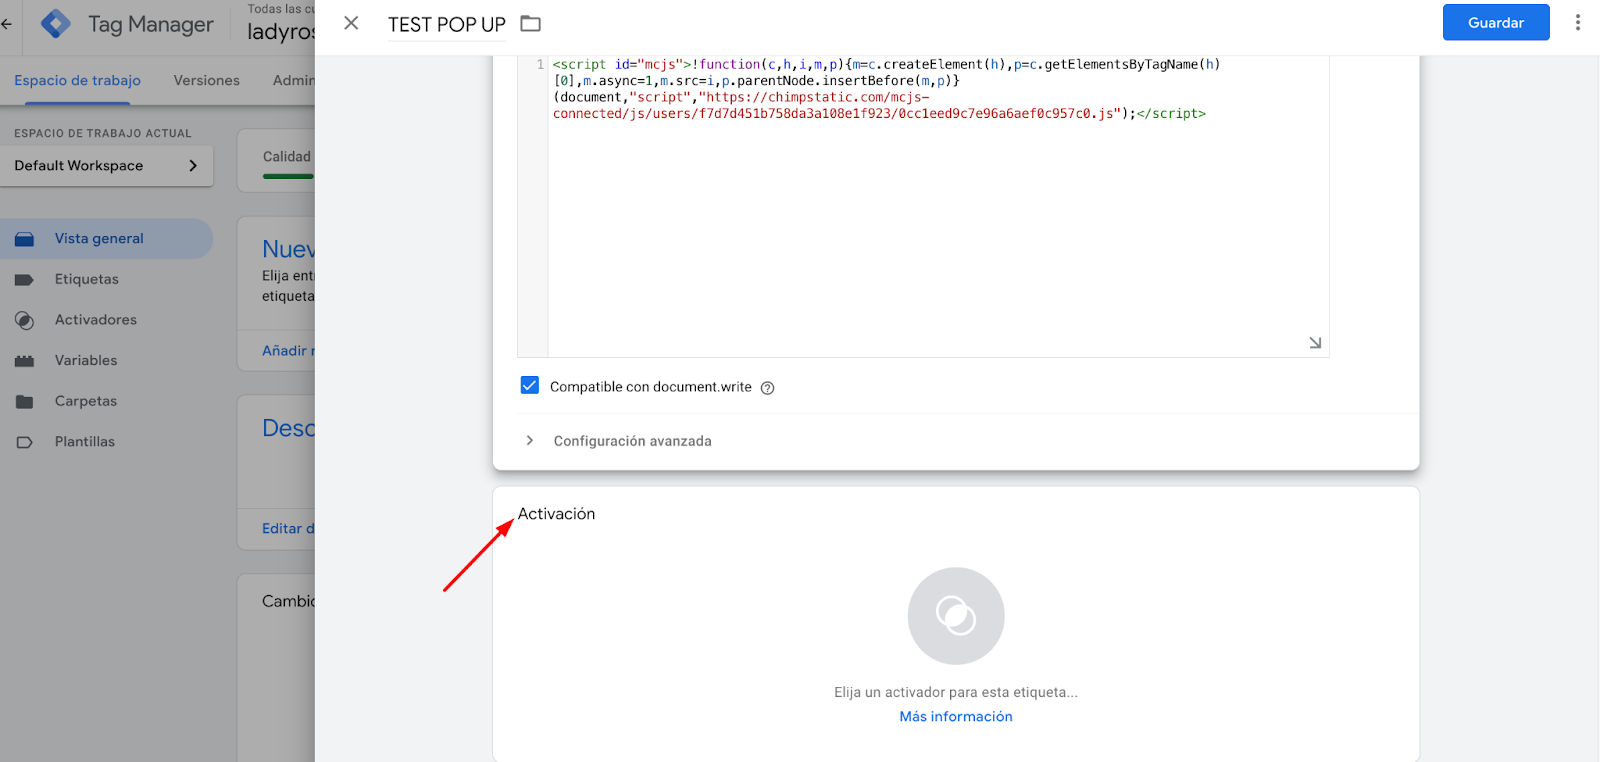
Task: Close the TEST POP UP tag editor
Action: tap(351, 23)
